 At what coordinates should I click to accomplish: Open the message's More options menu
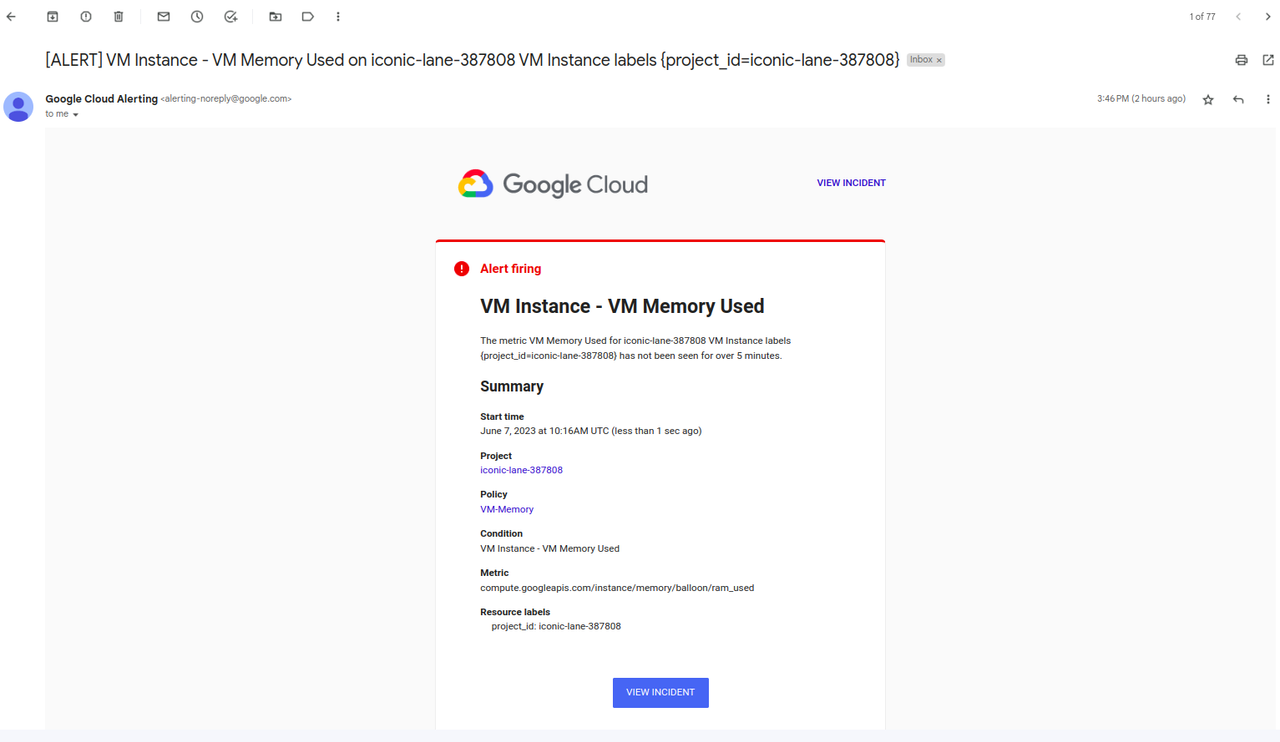click(1268, 99)
